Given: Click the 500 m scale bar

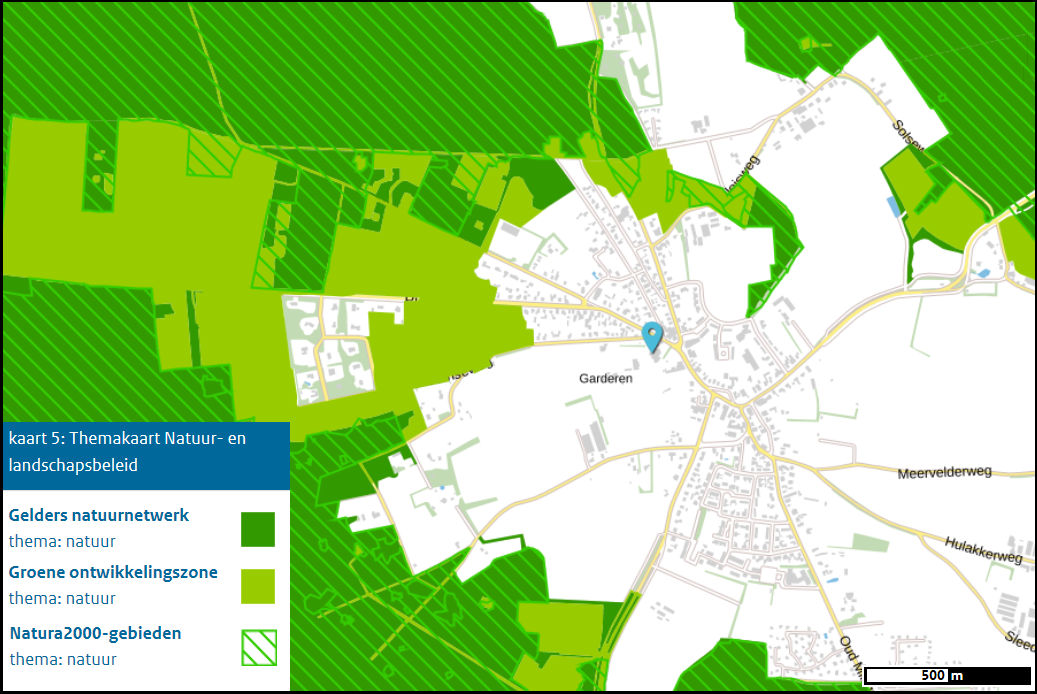Looking at the screenshot, I should (945, 676).
